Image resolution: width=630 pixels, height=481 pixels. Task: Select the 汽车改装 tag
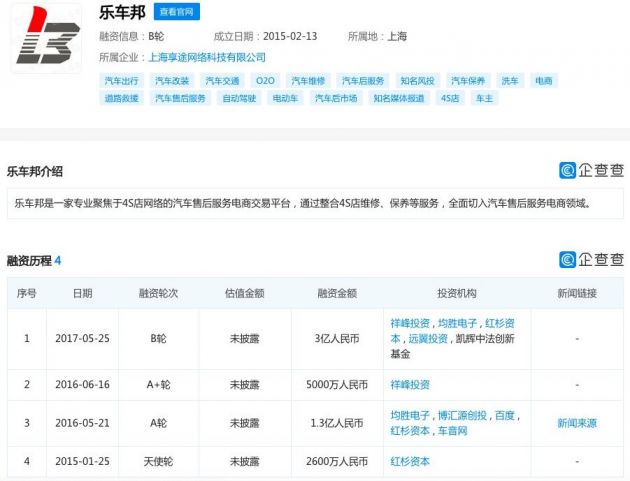172,81
